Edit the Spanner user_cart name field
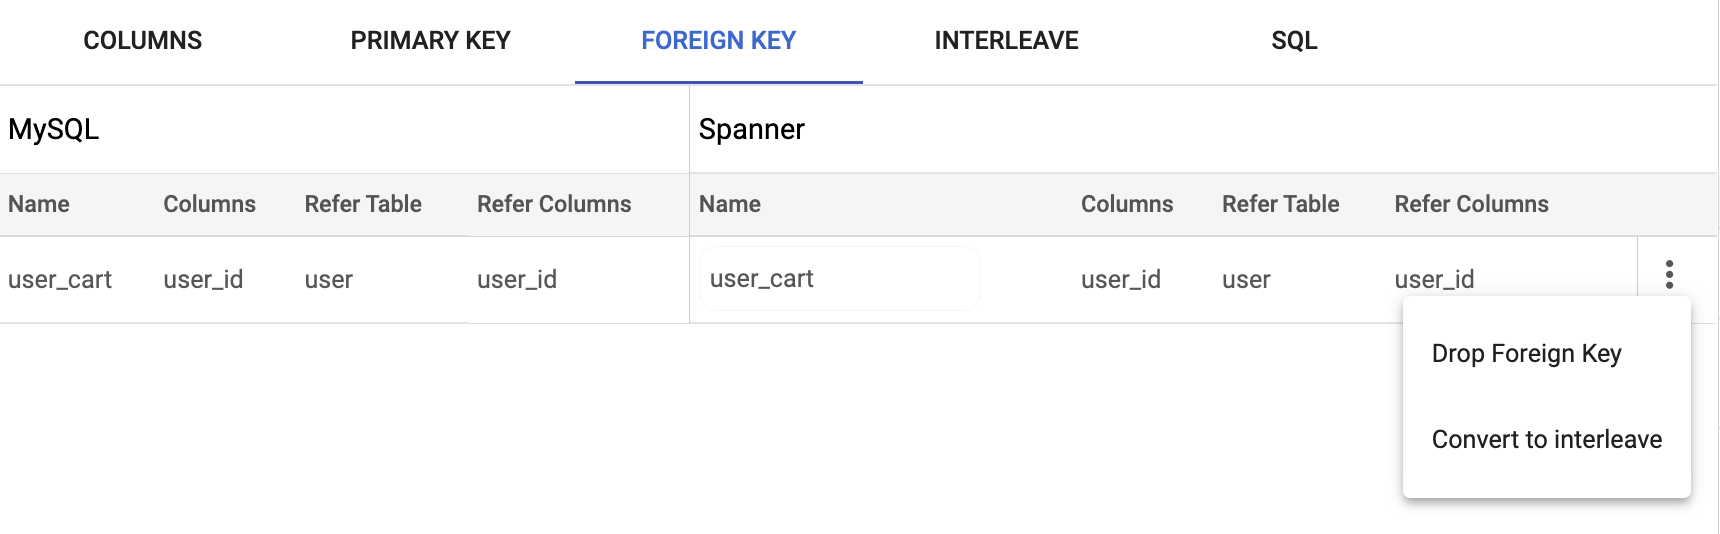This screenshot has height=534, width=1720. pyautogui.click(x=840, y=279)
